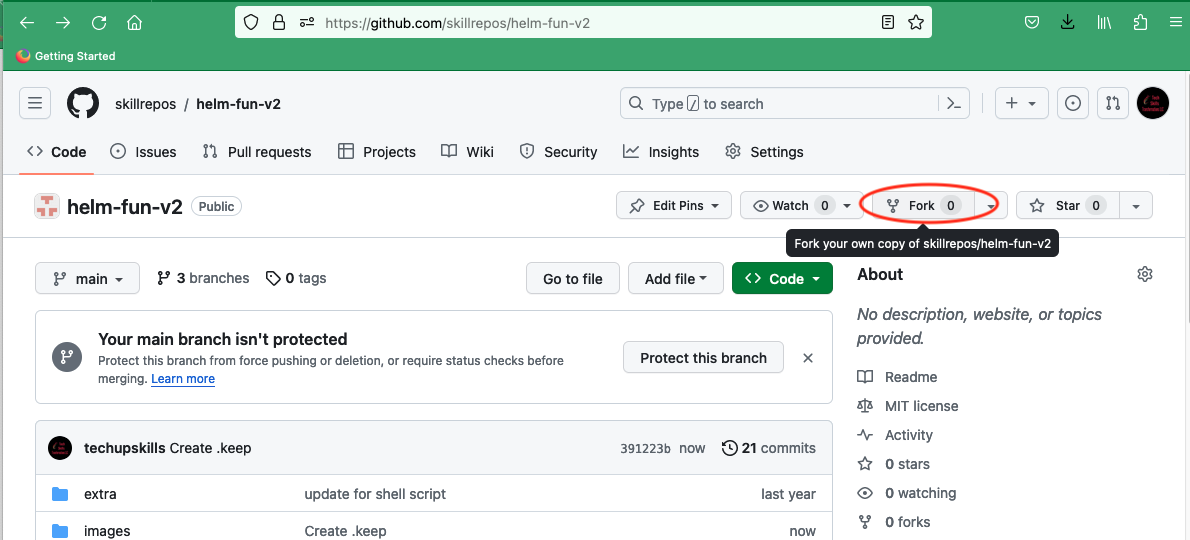Bookmark this page with the star icon

click(916, 23)
